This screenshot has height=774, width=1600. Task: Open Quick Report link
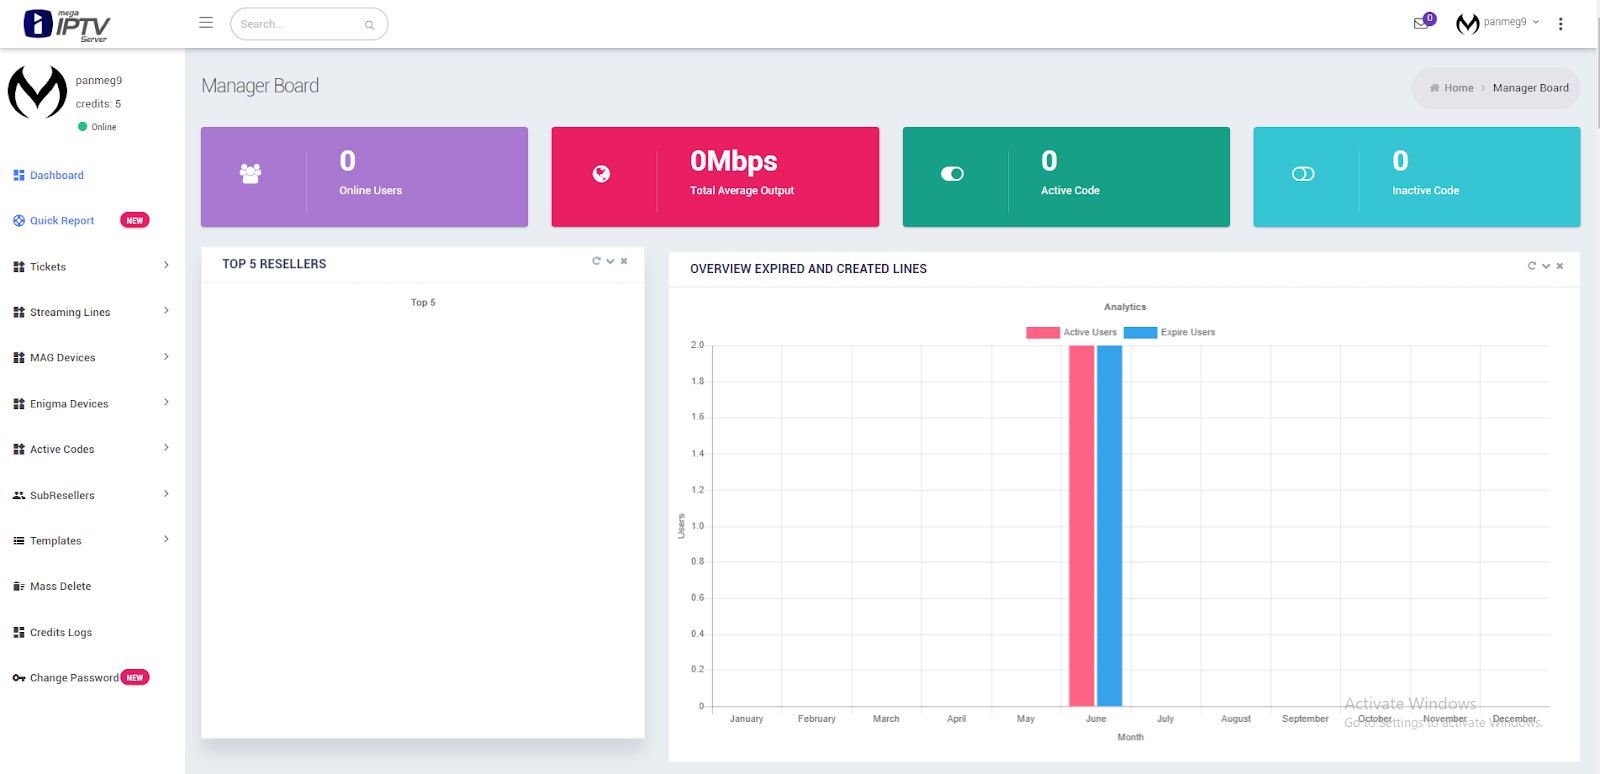pos(62,221)
